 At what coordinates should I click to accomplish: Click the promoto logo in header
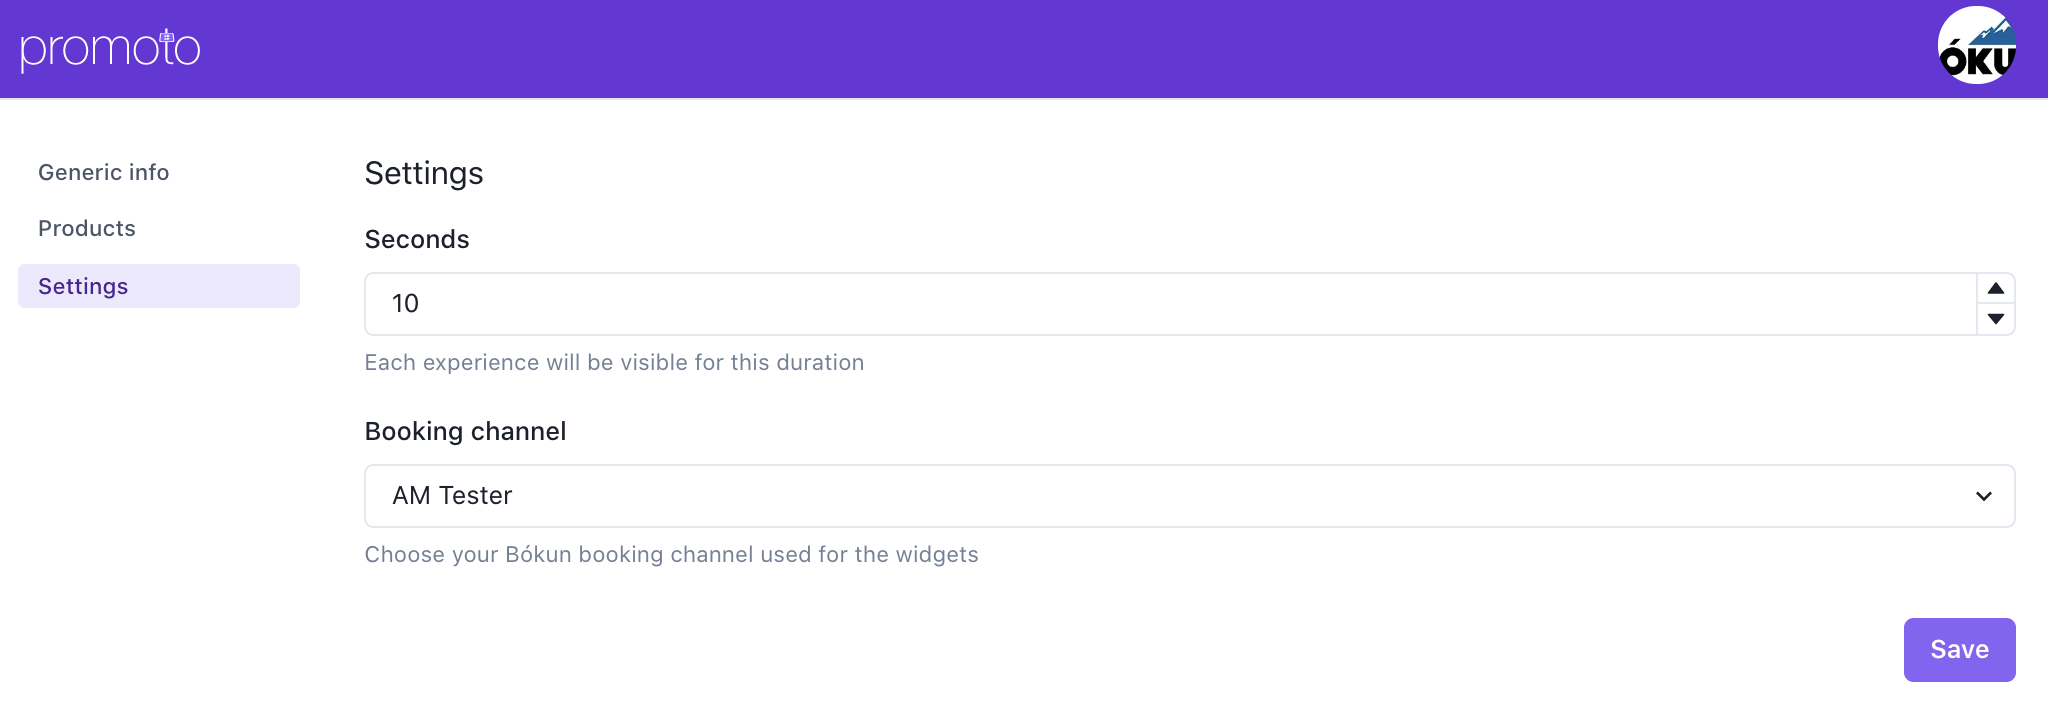click(110, 49)
